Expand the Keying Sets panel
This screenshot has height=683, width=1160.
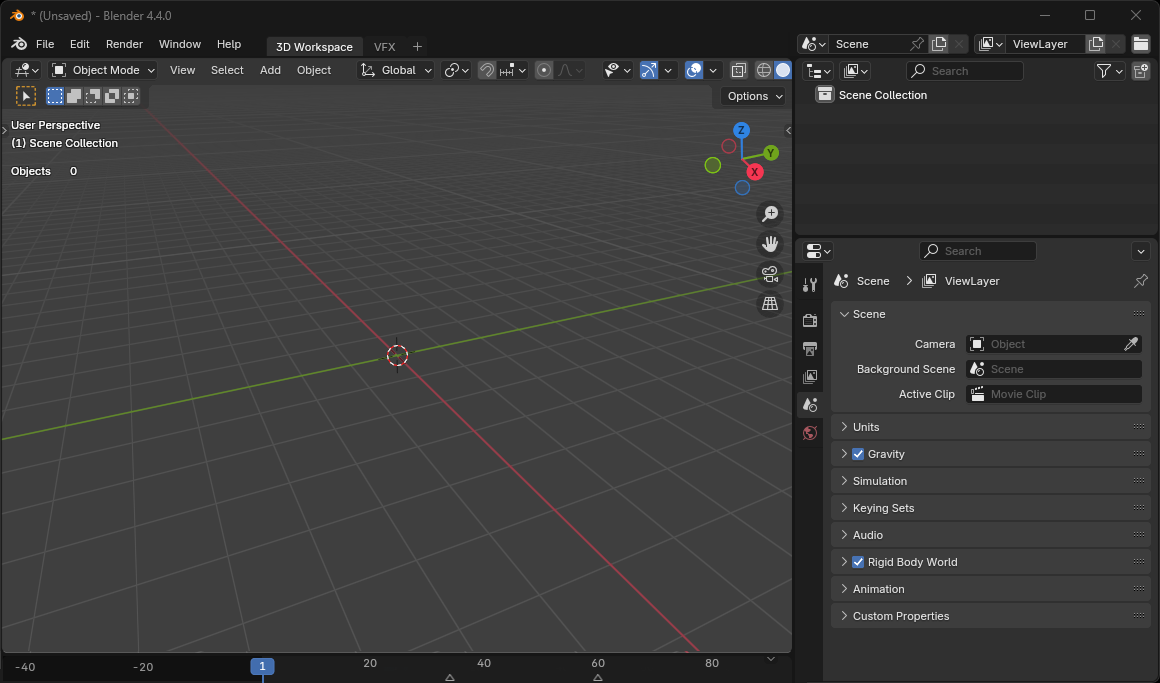991,508
